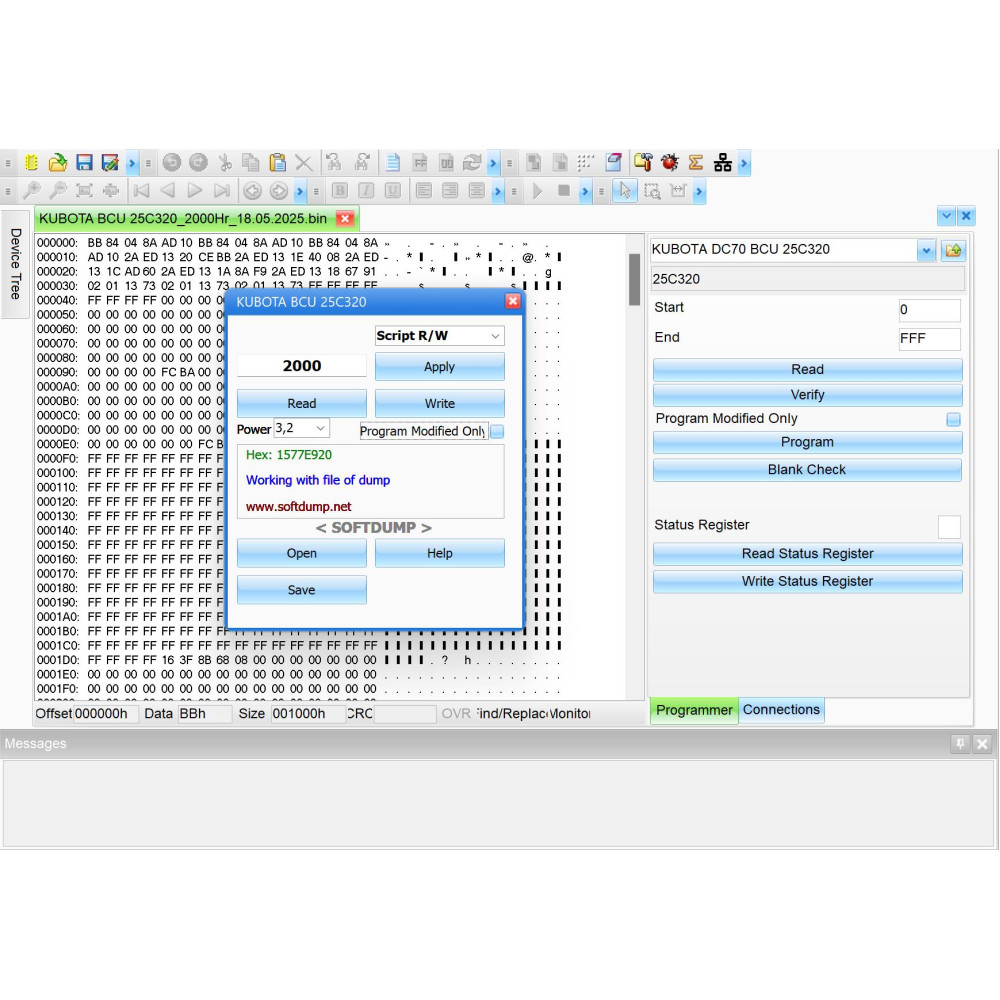Click the stop script square icon

[564, 190]
